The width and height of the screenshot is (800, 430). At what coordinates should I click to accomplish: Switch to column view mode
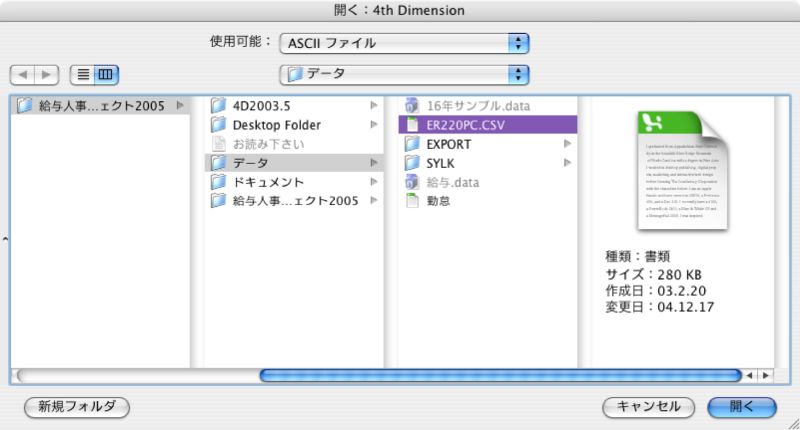105,74
